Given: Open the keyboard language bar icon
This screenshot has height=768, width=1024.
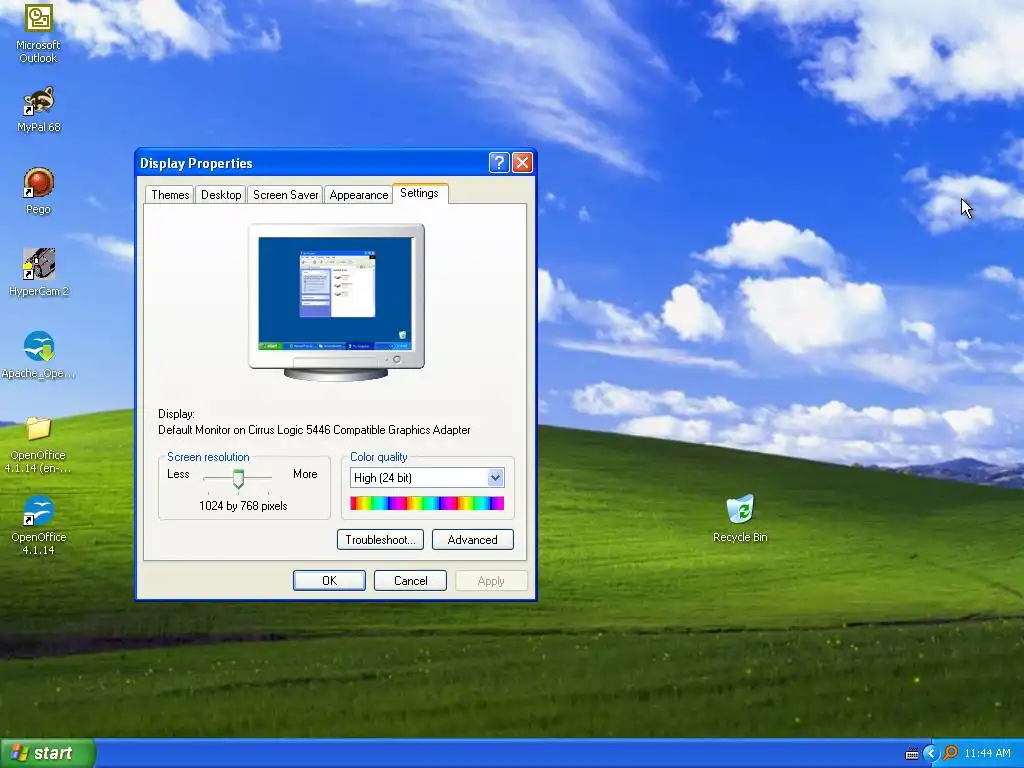Looking at the screenshot, I should click(912, 754).
